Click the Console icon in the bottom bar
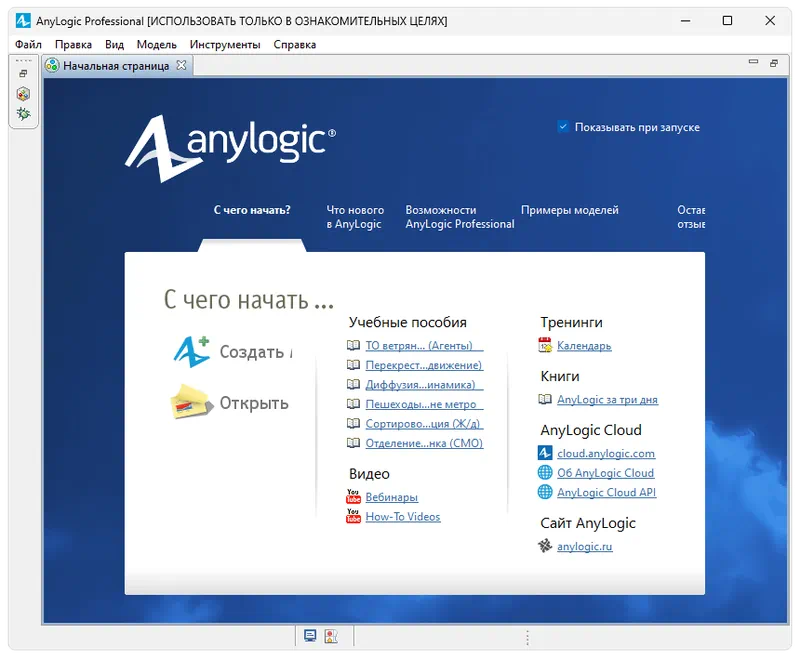Screen dimensions: 800x660 tap(310, 636)
